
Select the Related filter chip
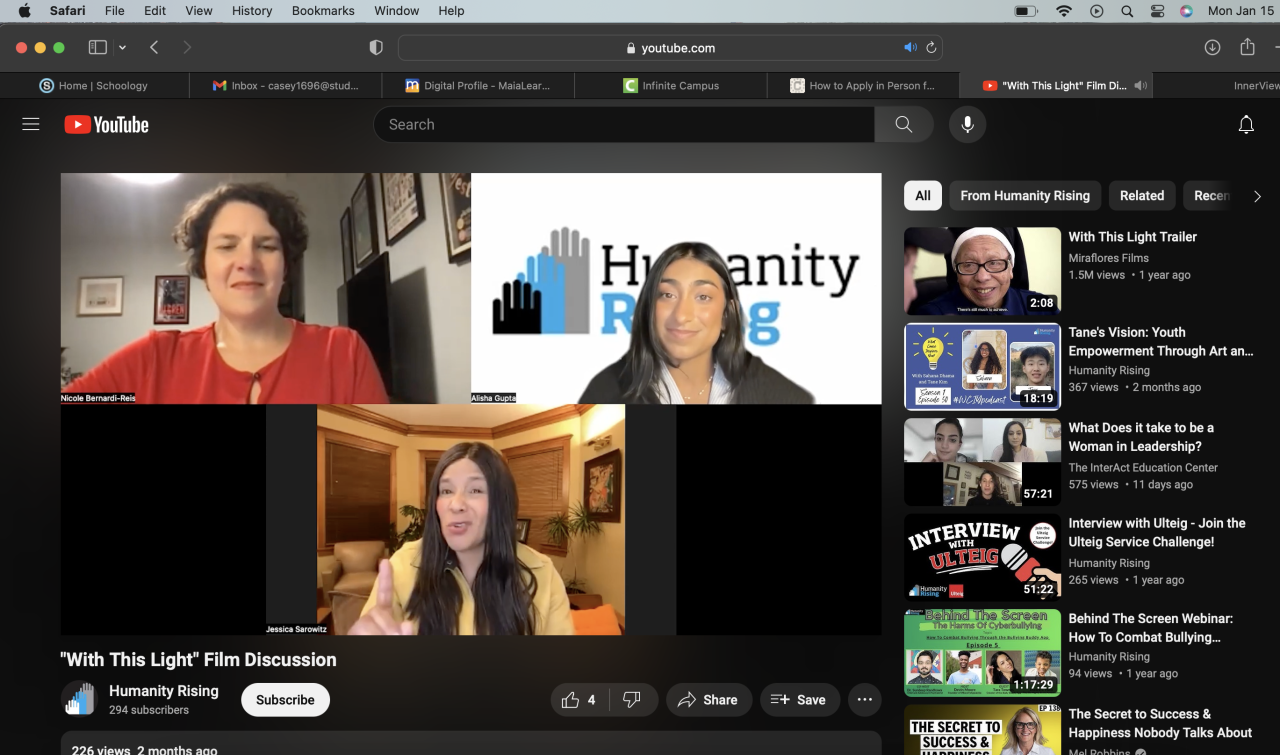tap(1142, 196)
